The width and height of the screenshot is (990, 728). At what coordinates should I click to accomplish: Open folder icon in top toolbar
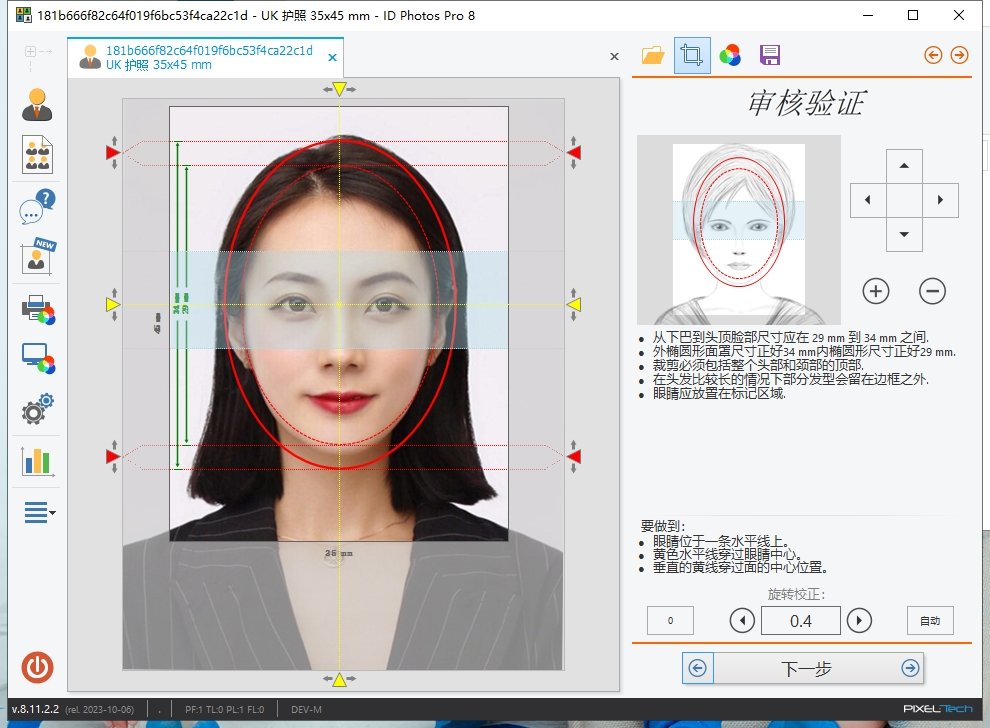pyautogui.click(x=653, y=55)
